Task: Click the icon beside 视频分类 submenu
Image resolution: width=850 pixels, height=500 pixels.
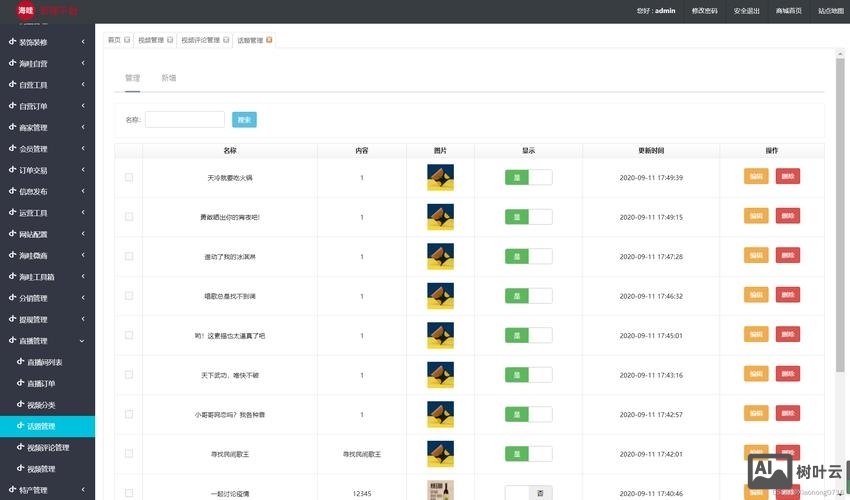Action: (21, 404)
